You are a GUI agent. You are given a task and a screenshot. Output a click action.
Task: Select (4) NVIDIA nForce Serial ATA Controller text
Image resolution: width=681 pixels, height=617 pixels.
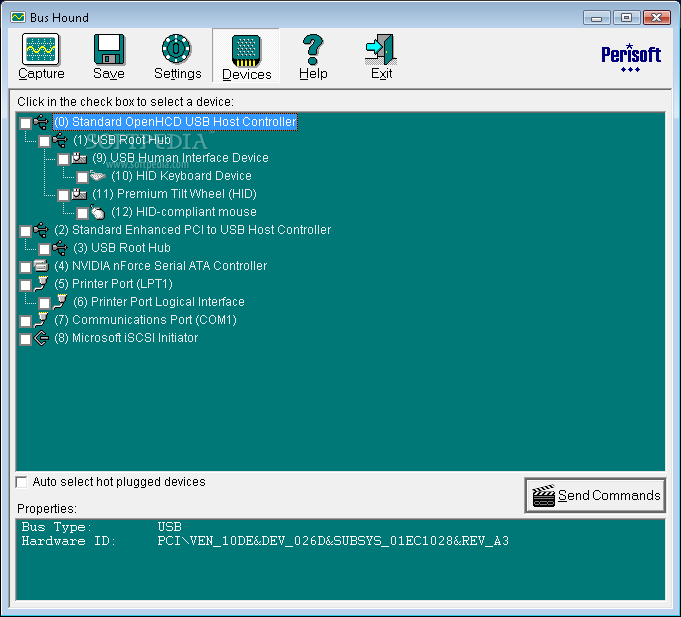click(x=160, y=266)
